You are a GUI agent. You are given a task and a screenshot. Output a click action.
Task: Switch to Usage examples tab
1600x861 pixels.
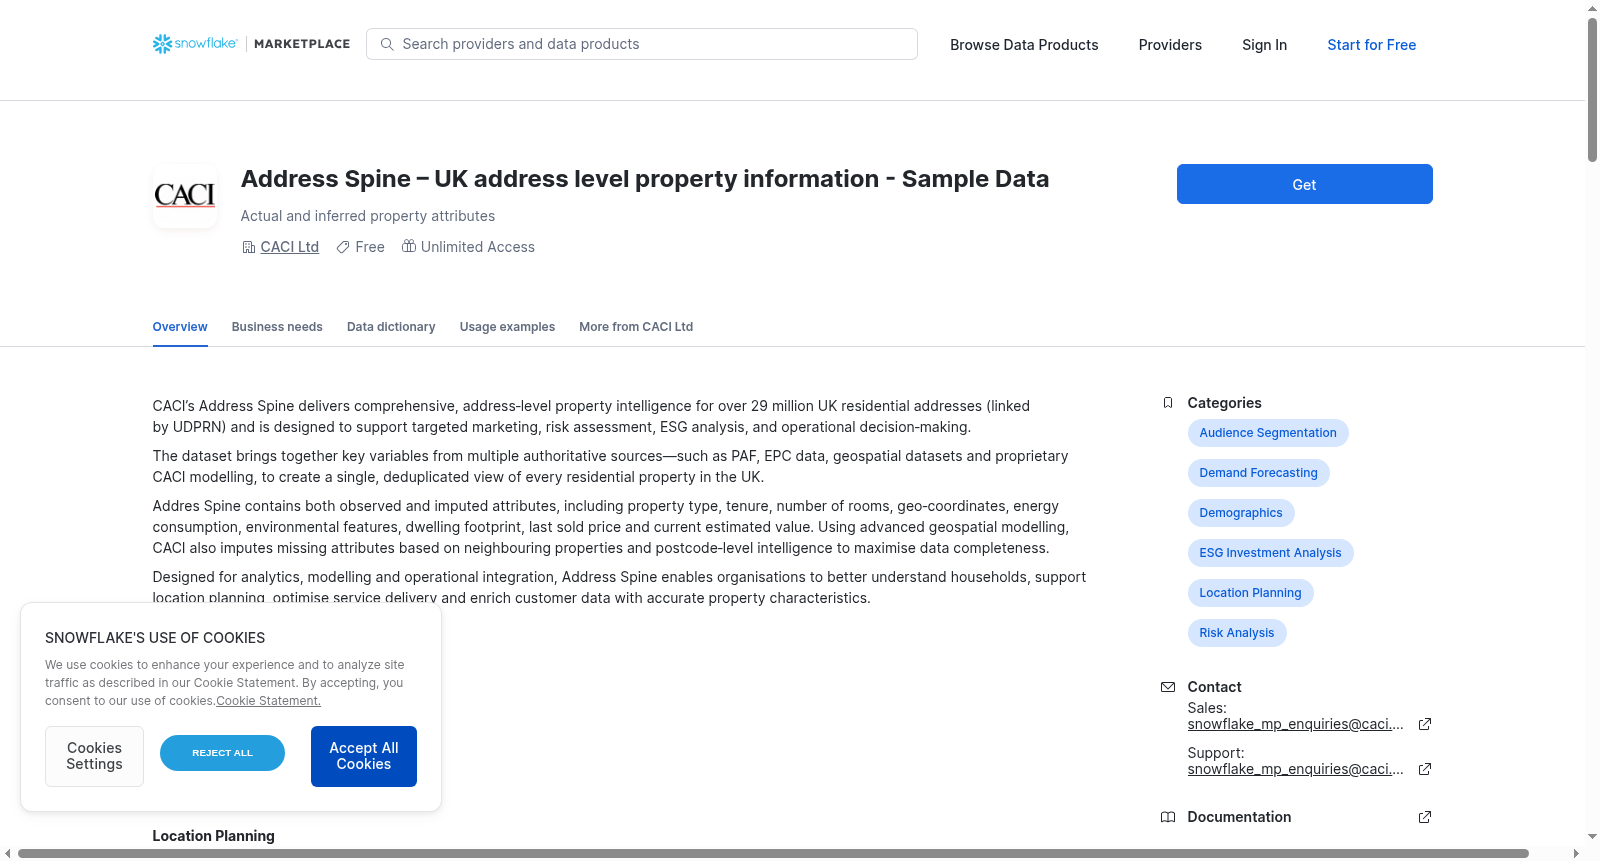pyautogui.click(x=507, y=327)
